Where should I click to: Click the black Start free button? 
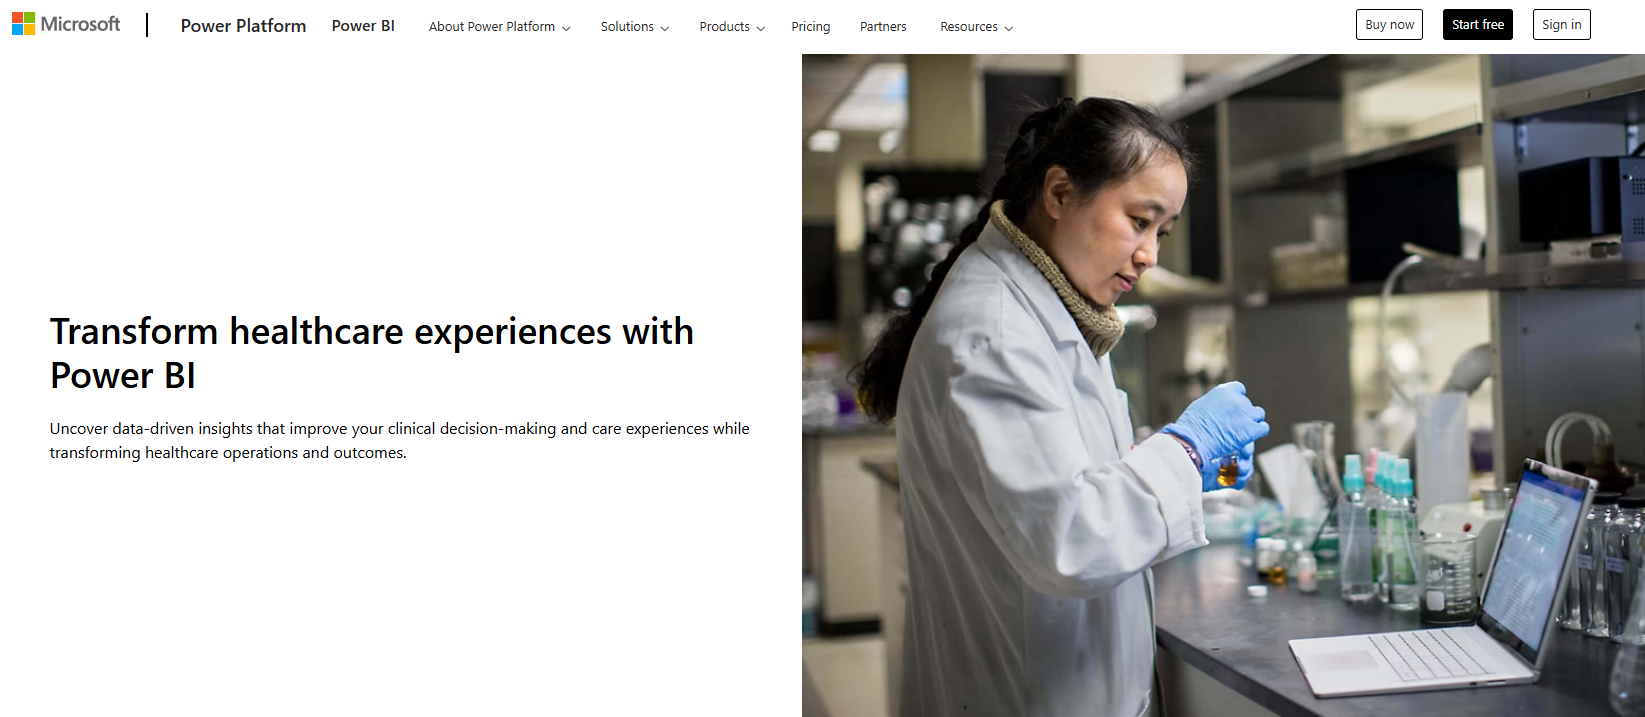pyautogui.click(x=1477, y=25)
